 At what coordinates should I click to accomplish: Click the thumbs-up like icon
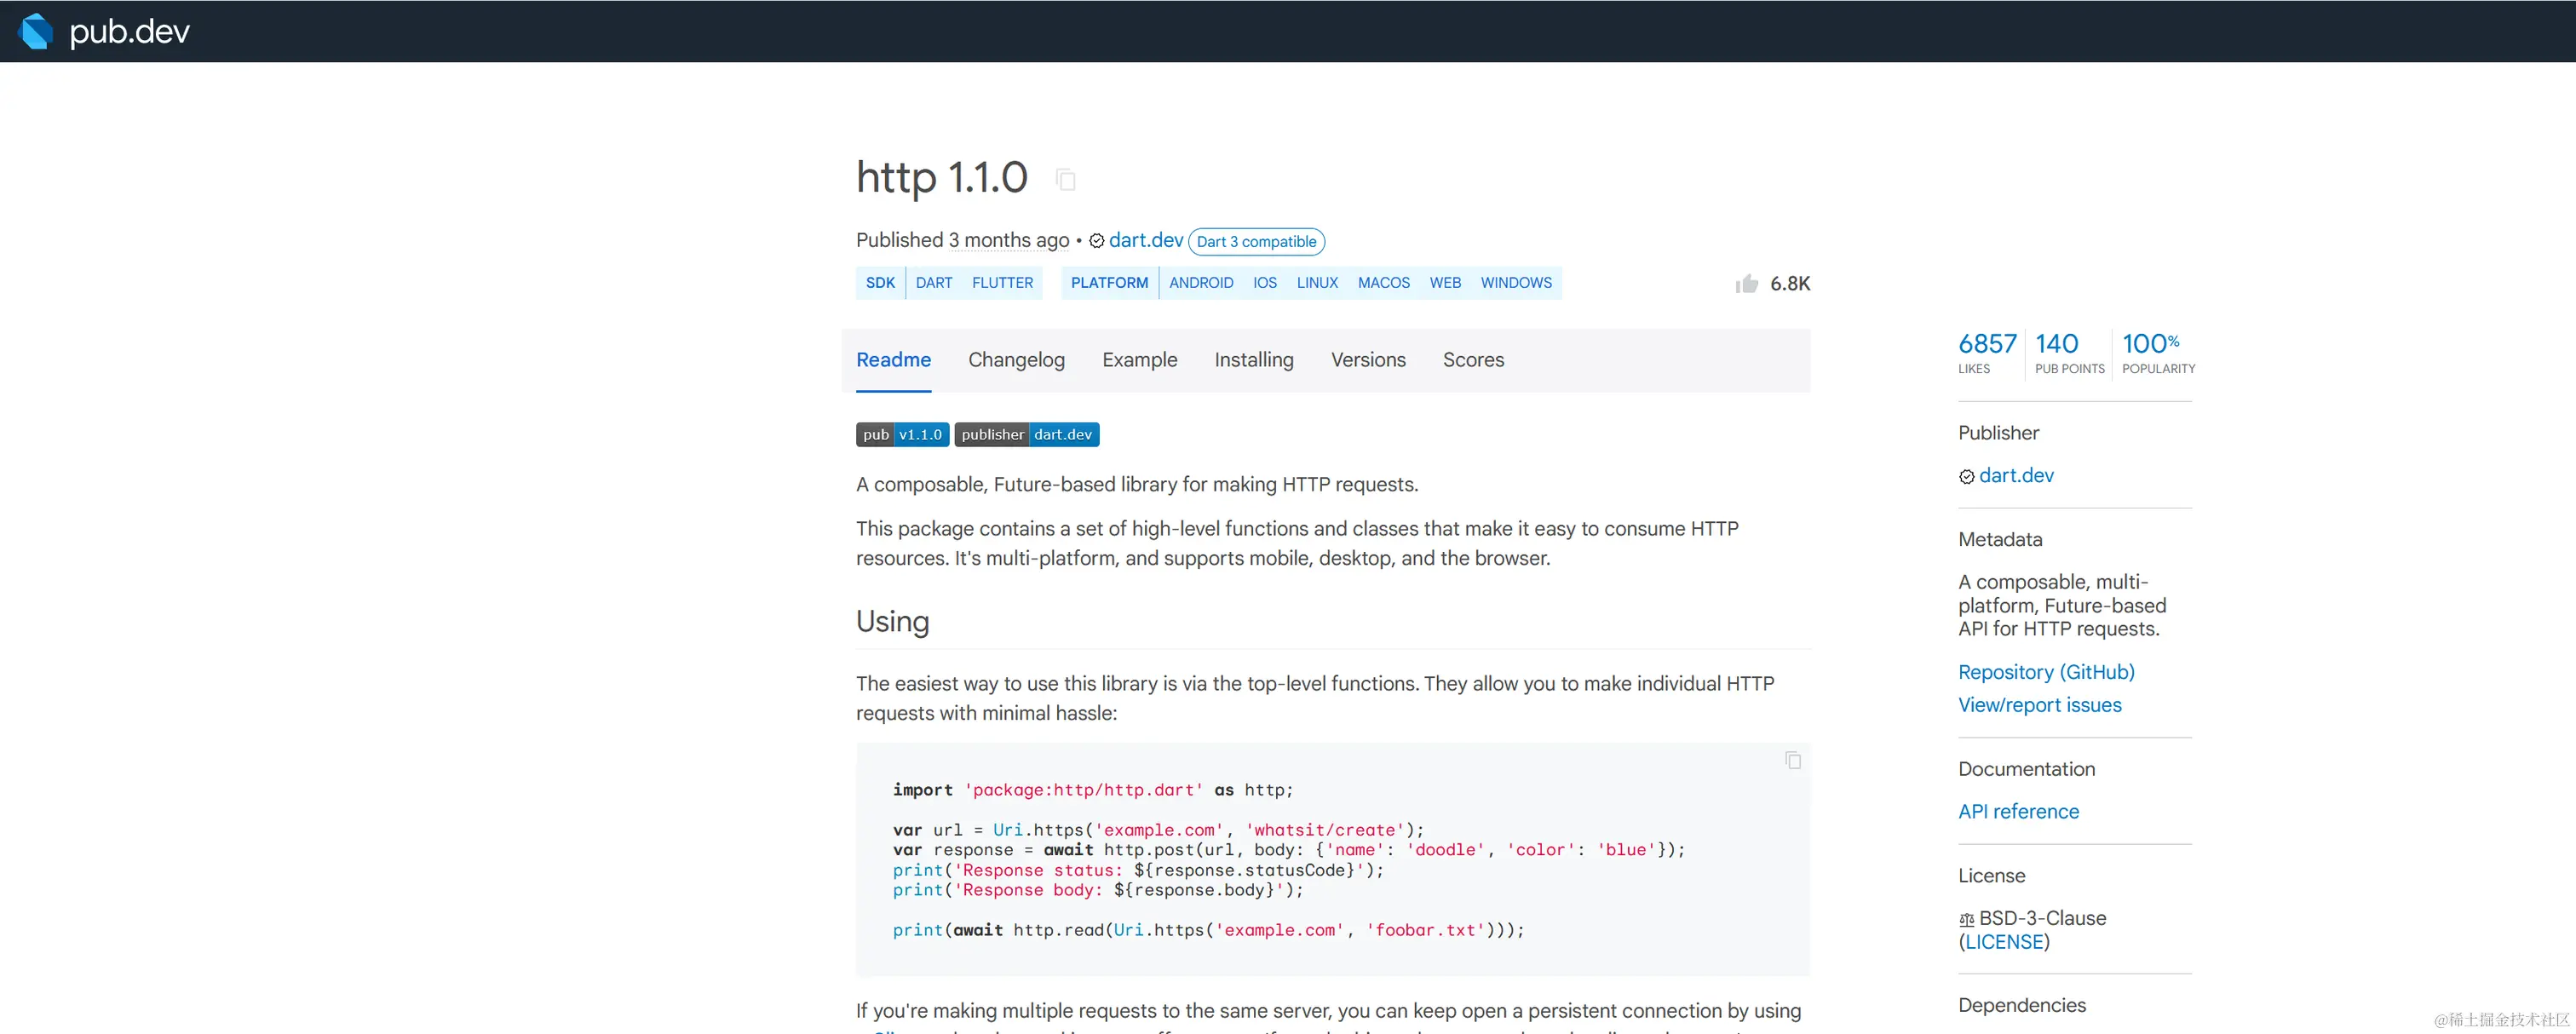point(1747,284)
